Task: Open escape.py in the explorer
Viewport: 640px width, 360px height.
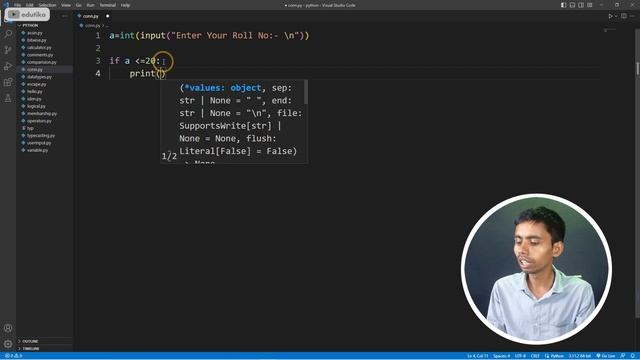Action: pyautogui.click(x=36, y=84)
